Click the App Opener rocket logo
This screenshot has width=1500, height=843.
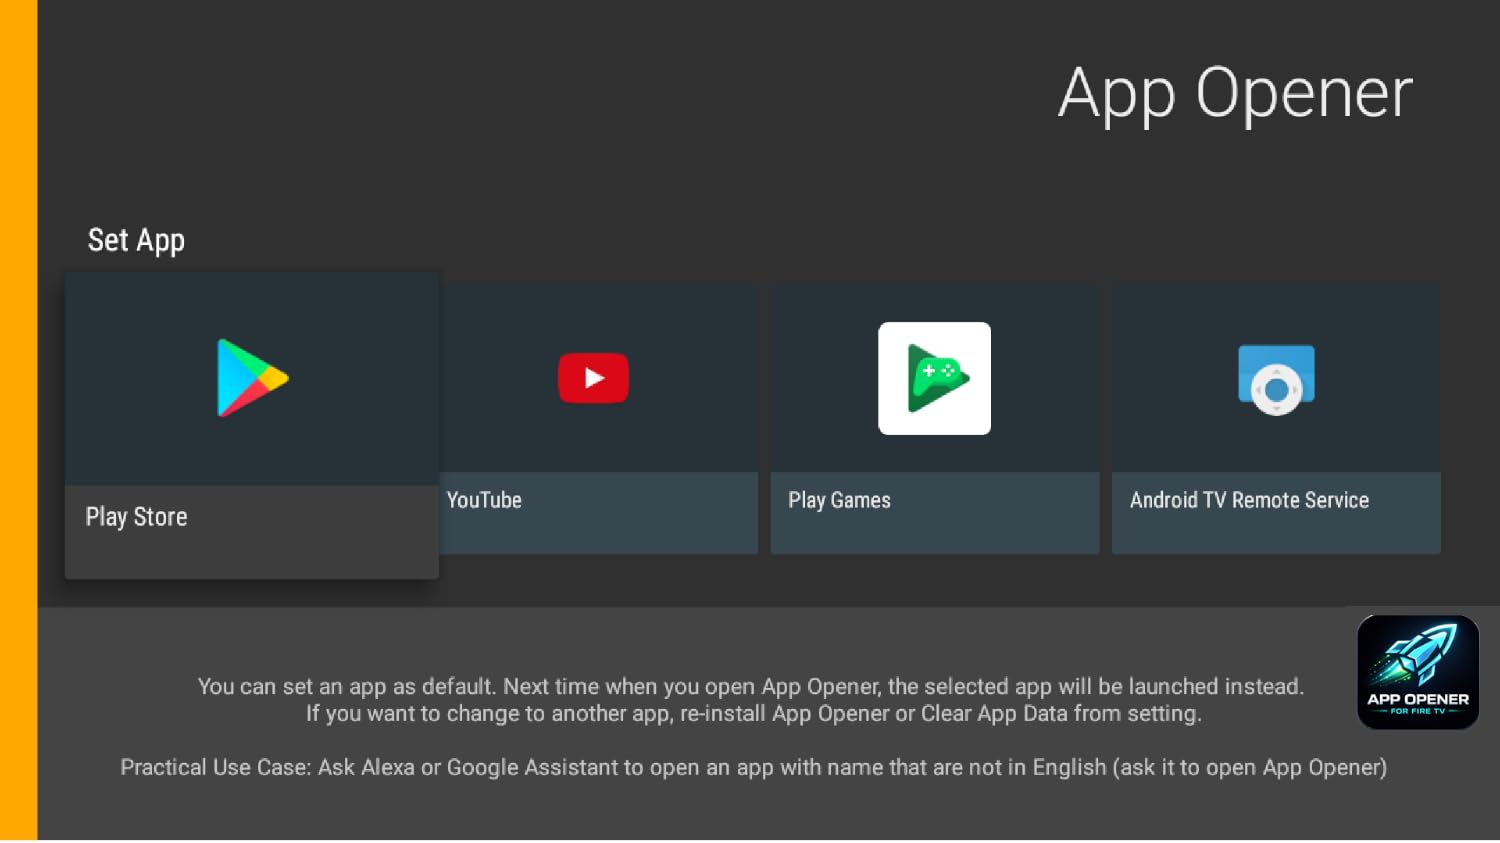(1418, 672)
